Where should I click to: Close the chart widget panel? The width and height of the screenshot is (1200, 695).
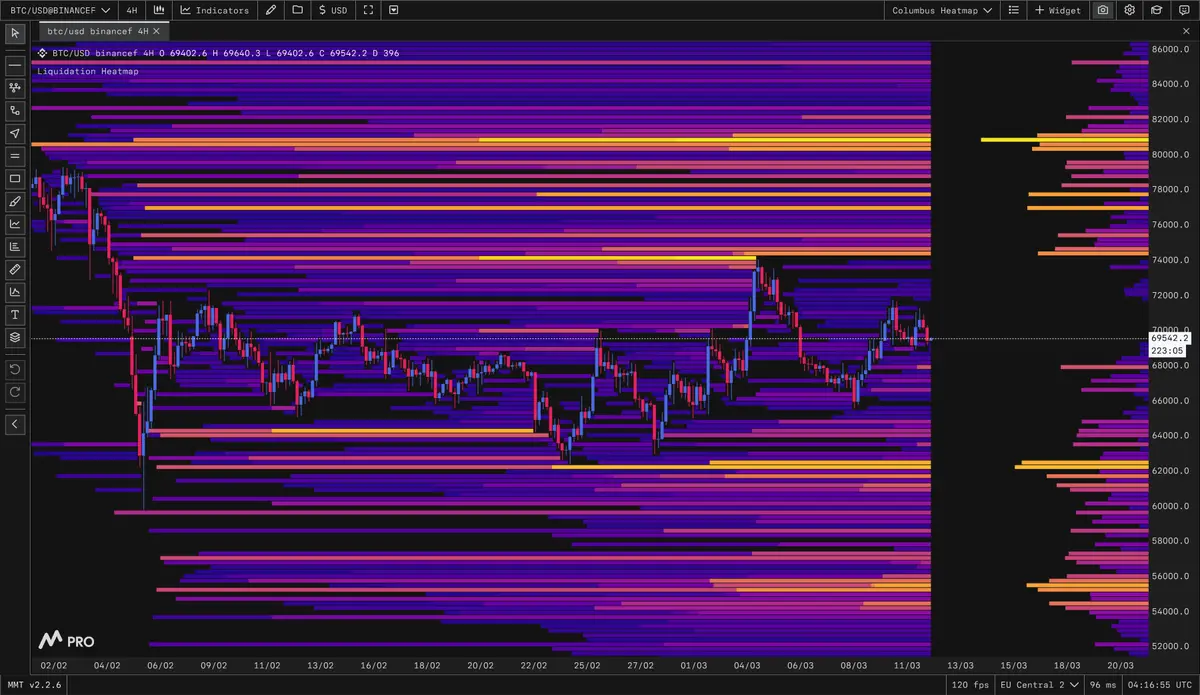click(x=1187, y=32)
